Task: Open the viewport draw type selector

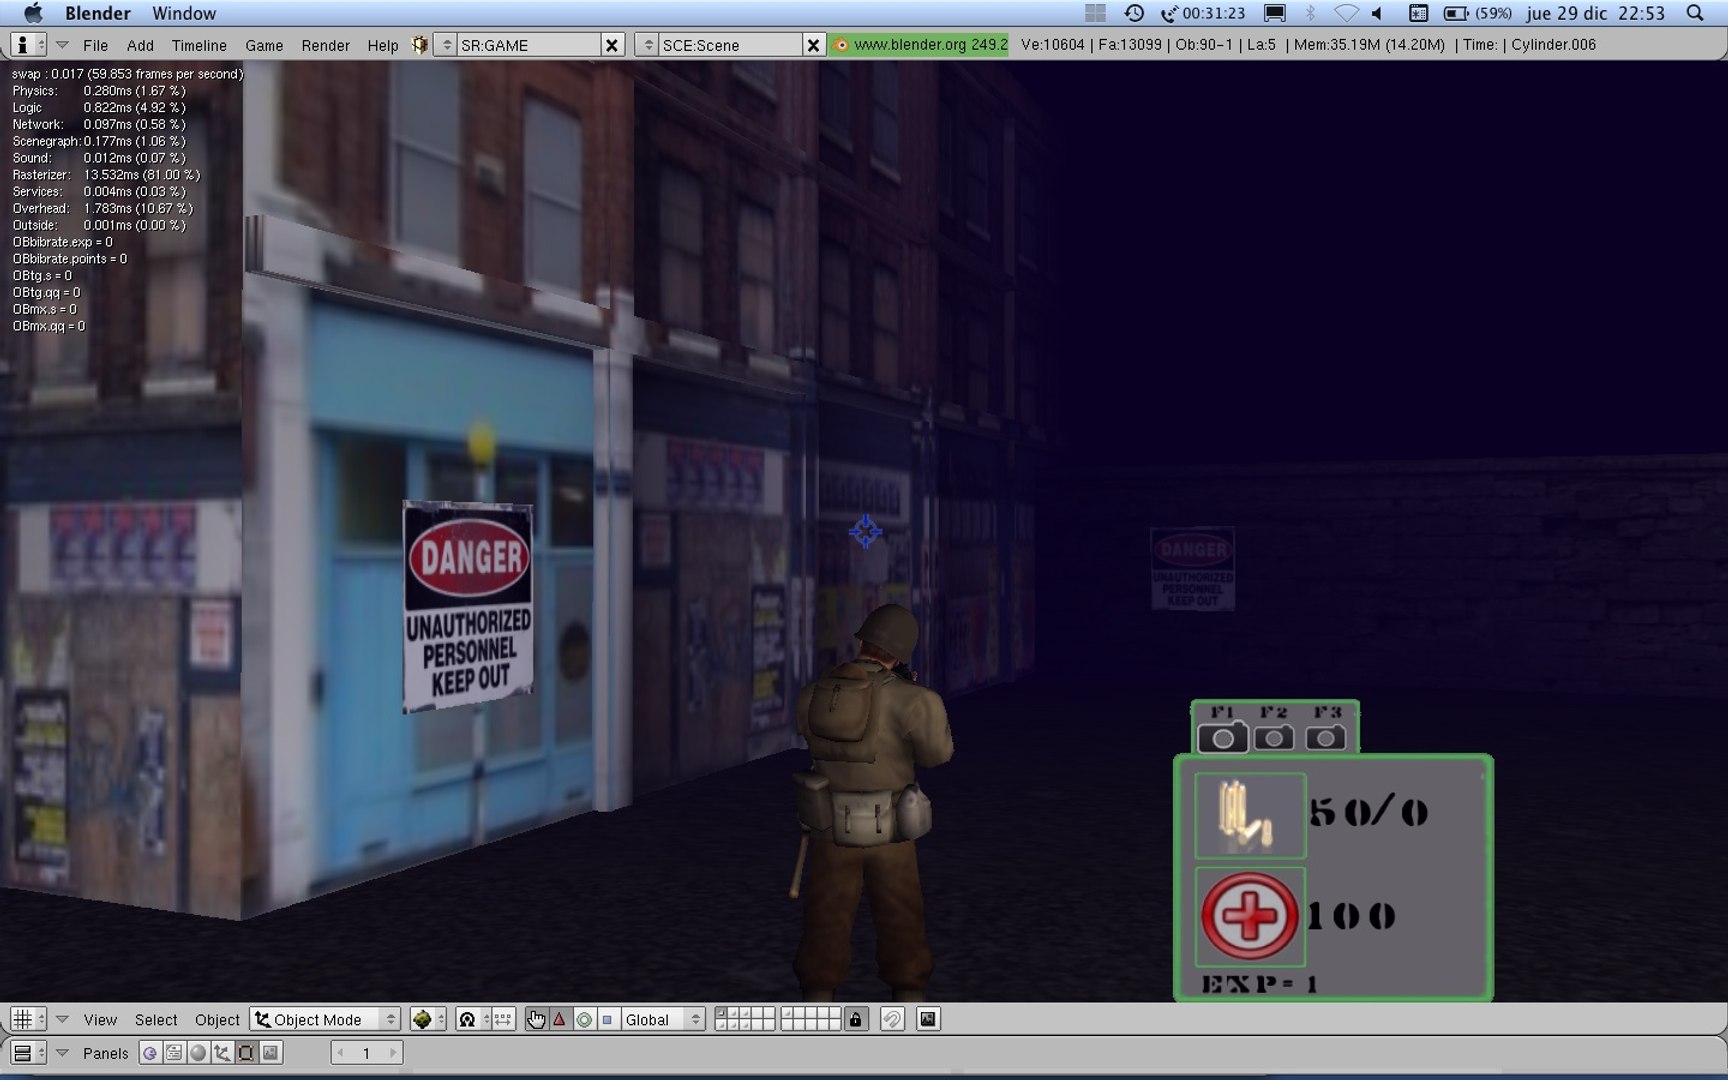Action: (427, 1019)
